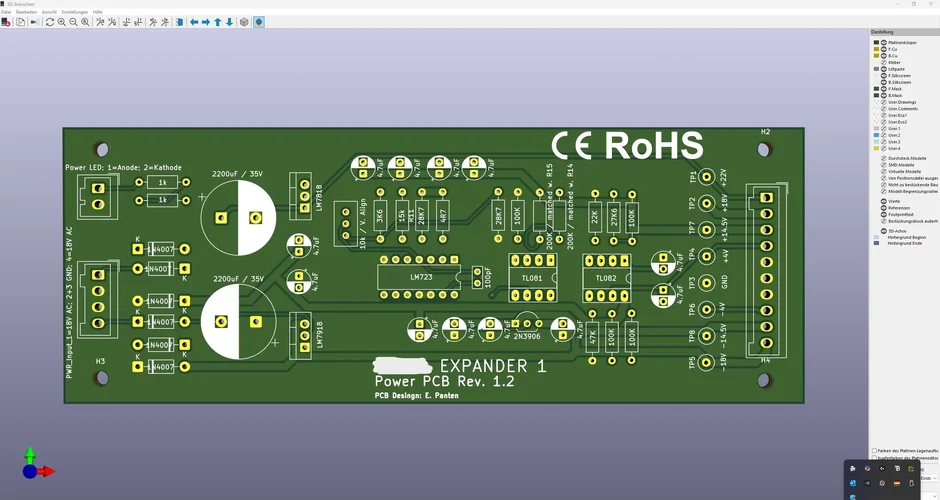Copy 3D image to clipboard toolbar icon
This screenshot has width=940, height=500.
point(20,22)
